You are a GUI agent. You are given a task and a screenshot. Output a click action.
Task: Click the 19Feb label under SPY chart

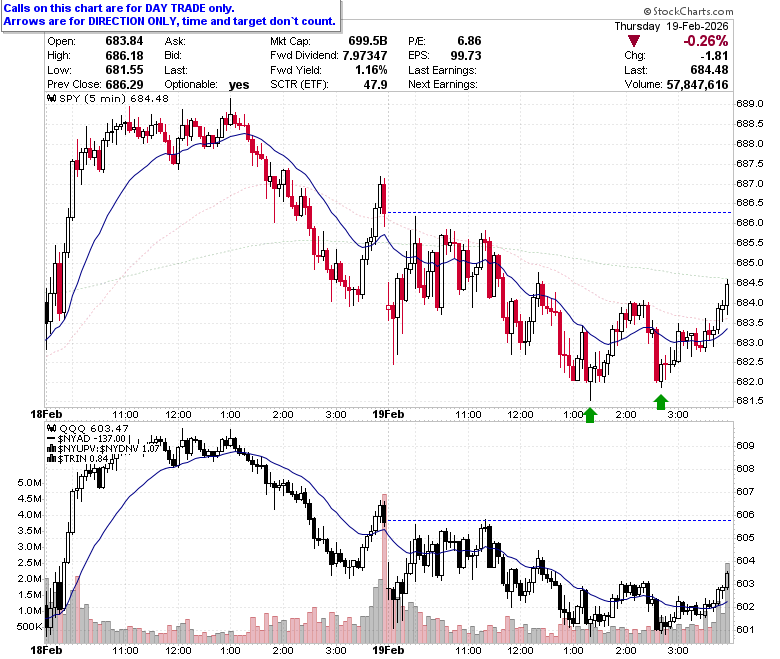point(388,414)
